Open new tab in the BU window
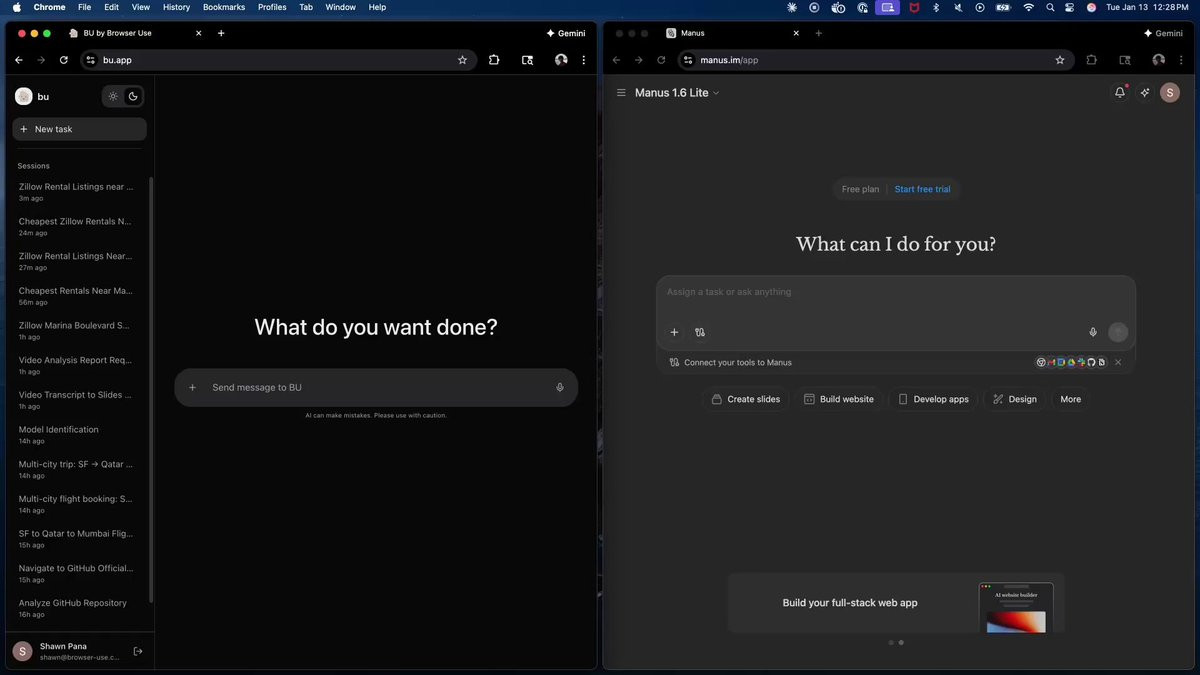1200x675 pixels. tap(221, 33)
